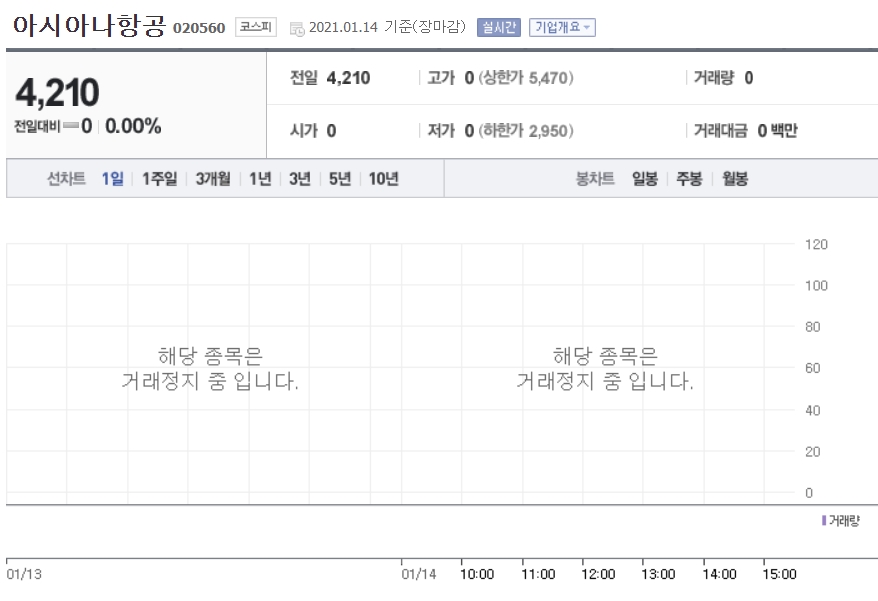Click the 실시간 real-time button

(x=498, y=27)
